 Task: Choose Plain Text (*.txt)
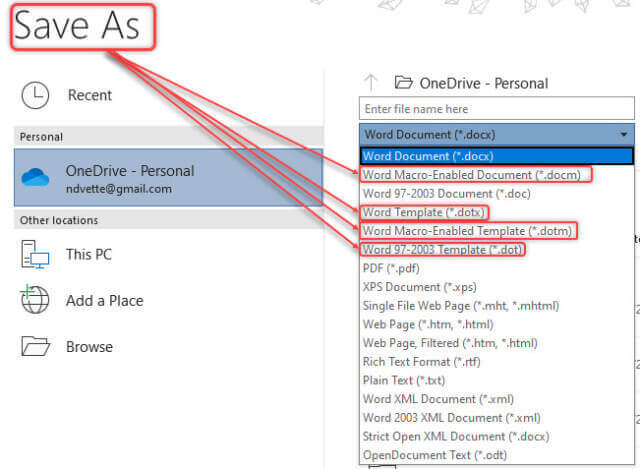[x=404, y=380]
